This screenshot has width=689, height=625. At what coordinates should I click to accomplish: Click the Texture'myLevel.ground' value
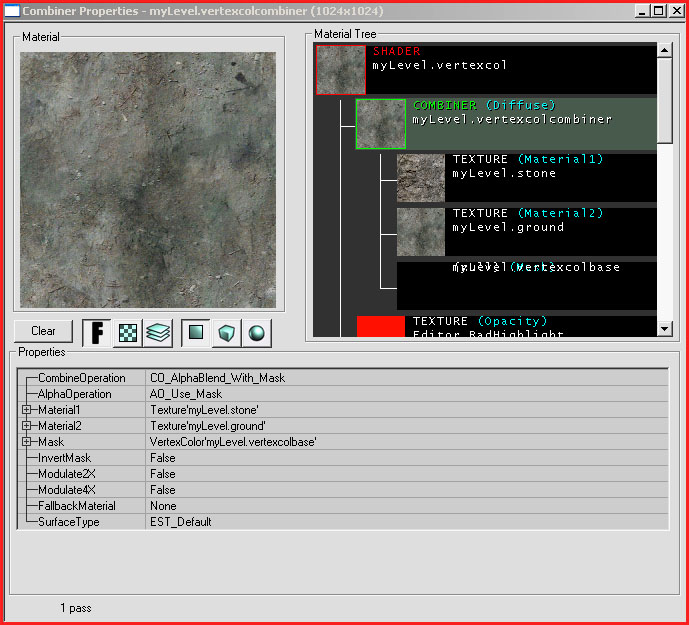pyautogui.click(x=208, y=425)
